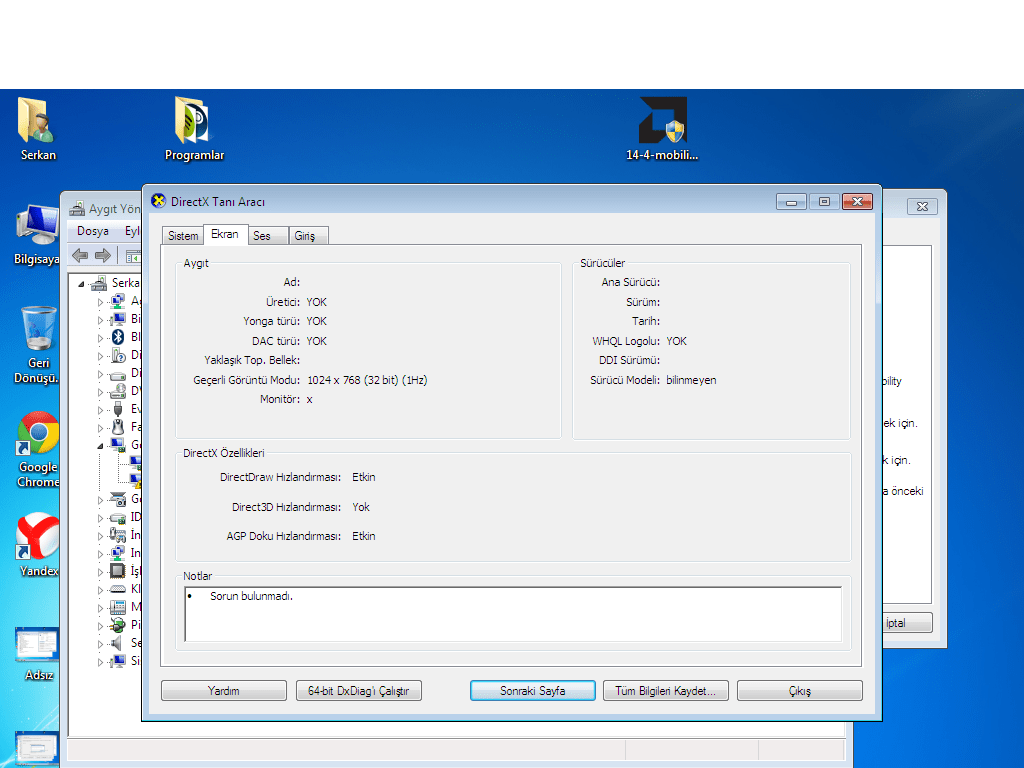
Task: Click the WHQL Logolu YOK value
Action: point(676,341)
